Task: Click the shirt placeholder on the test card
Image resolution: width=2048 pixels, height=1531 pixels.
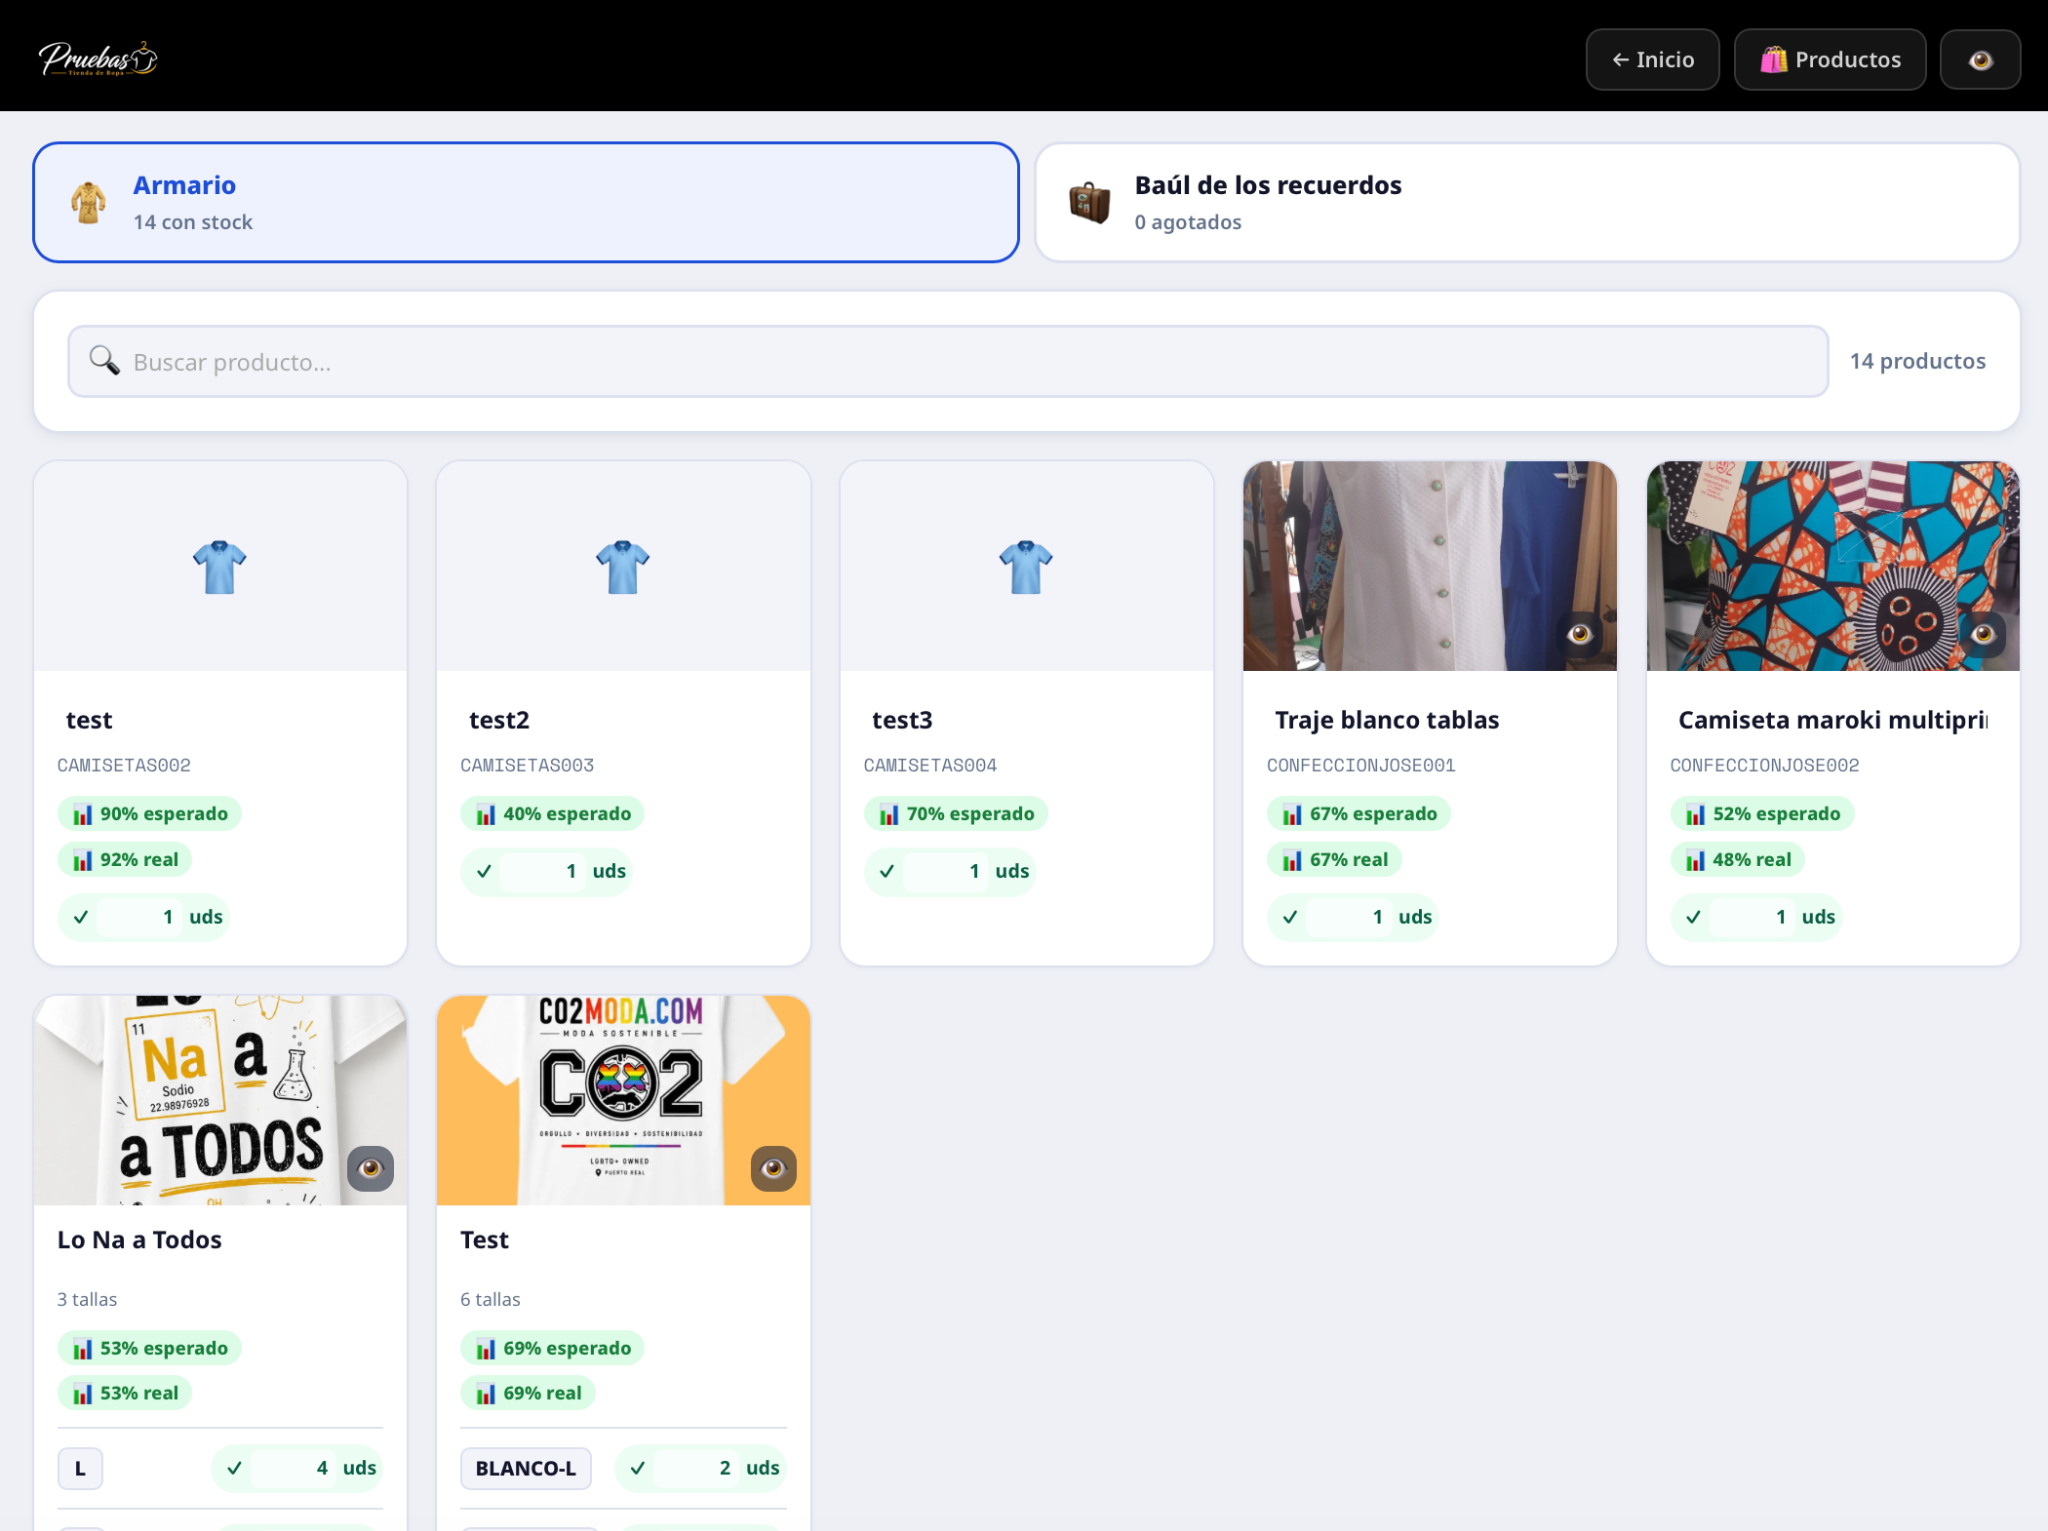Action: [220, 566]
